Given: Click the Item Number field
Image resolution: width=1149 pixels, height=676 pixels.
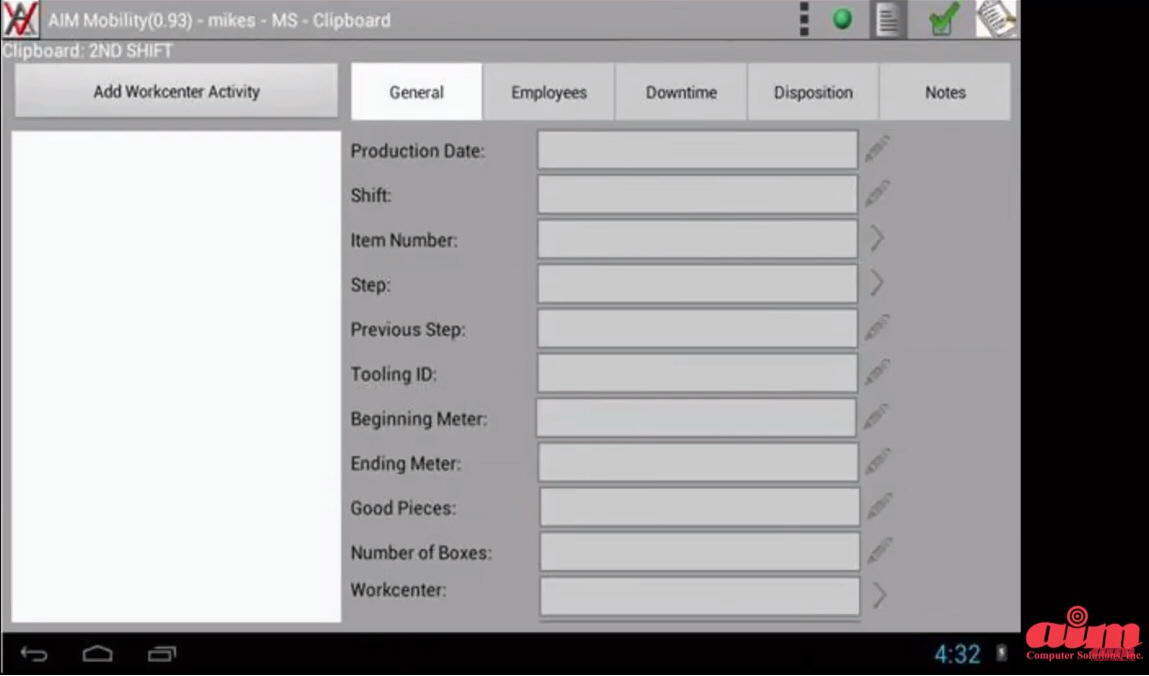Looking at the screenshot, I should coord(698,239).
